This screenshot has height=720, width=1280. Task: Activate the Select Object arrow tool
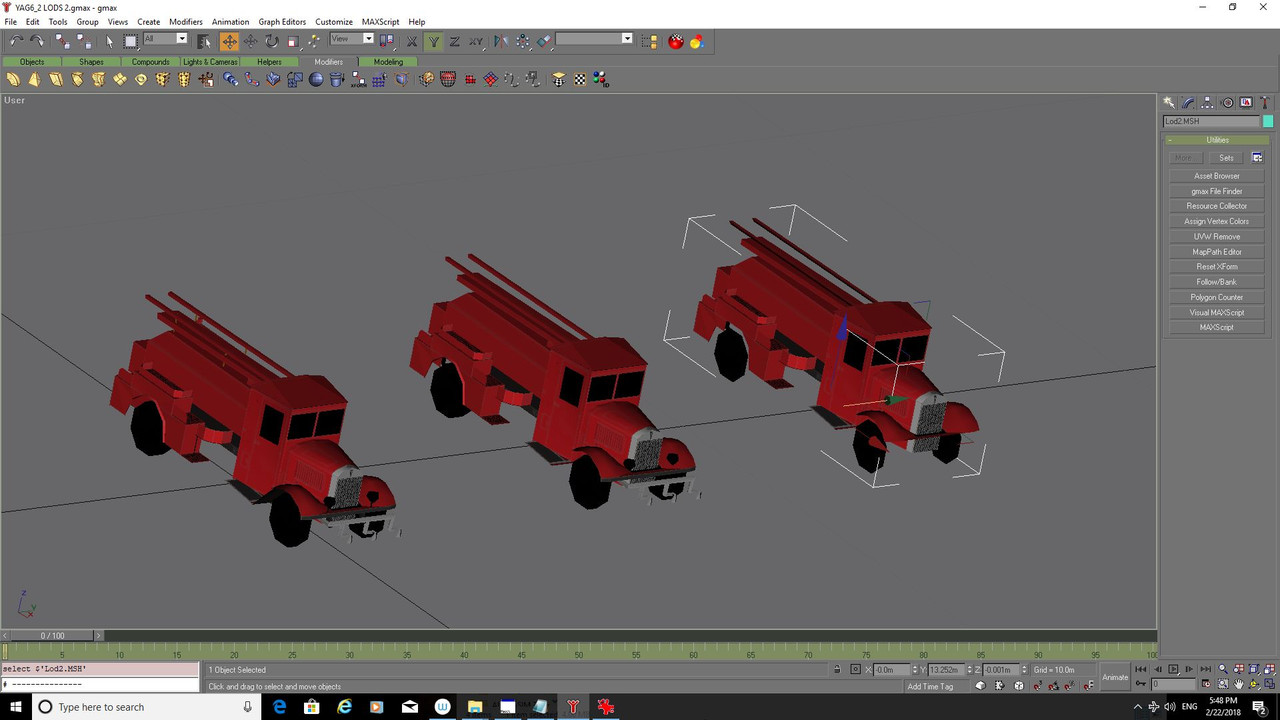click(x=110, y=41)
